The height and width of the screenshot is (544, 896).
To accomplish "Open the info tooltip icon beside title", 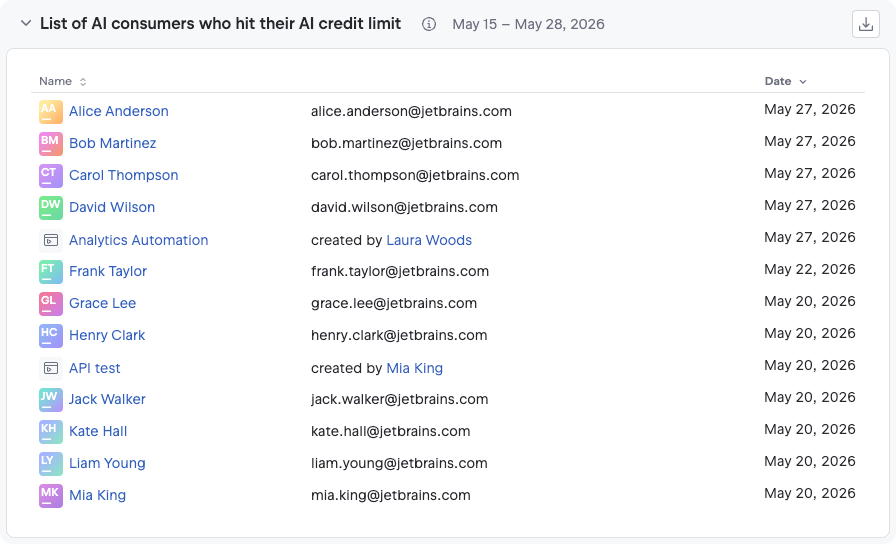I will click(429, 24).
